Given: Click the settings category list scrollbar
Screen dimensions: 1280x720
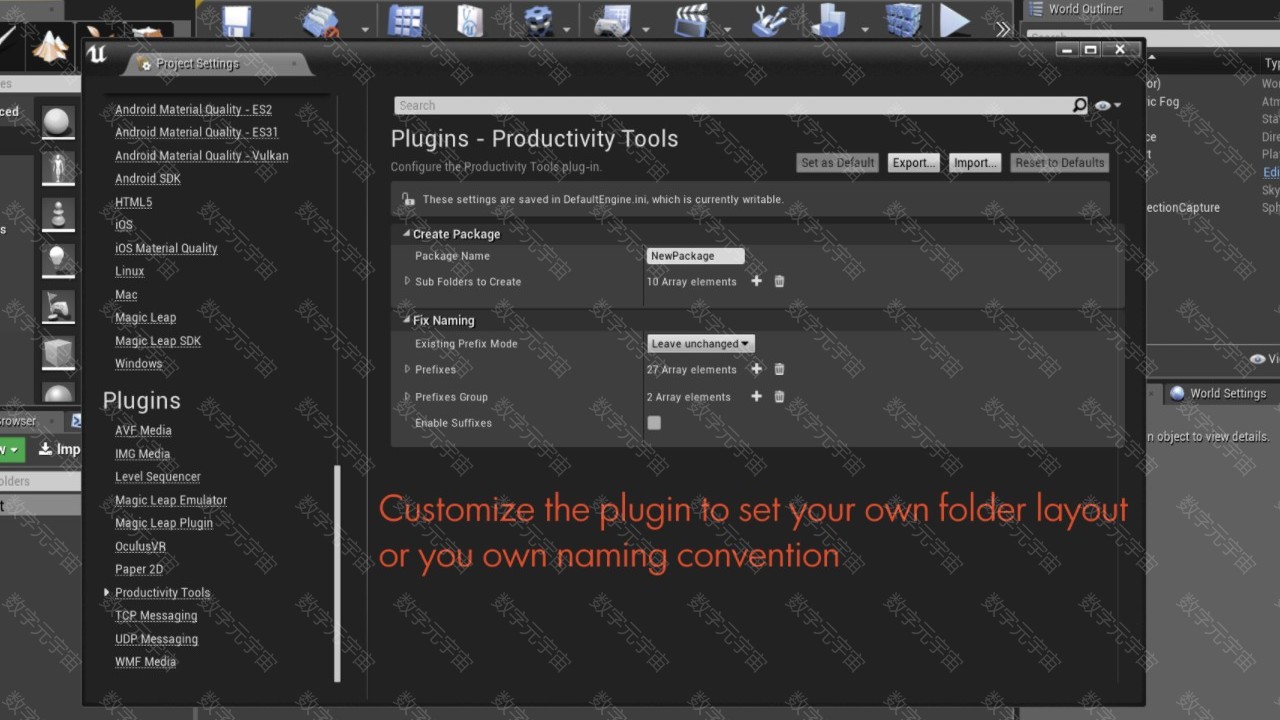Looking at the screenshot, I should coord(337,573).
